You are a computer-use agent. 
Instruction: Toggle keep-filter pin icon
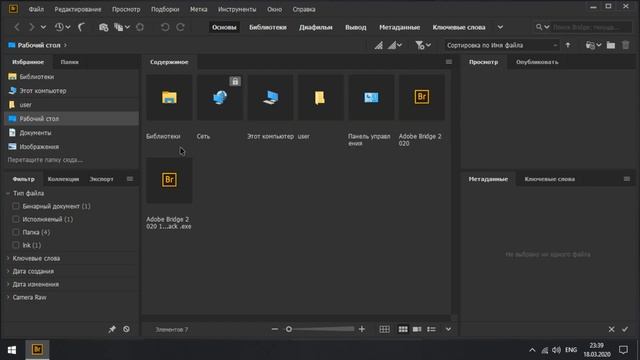click(x=112, y=329)
